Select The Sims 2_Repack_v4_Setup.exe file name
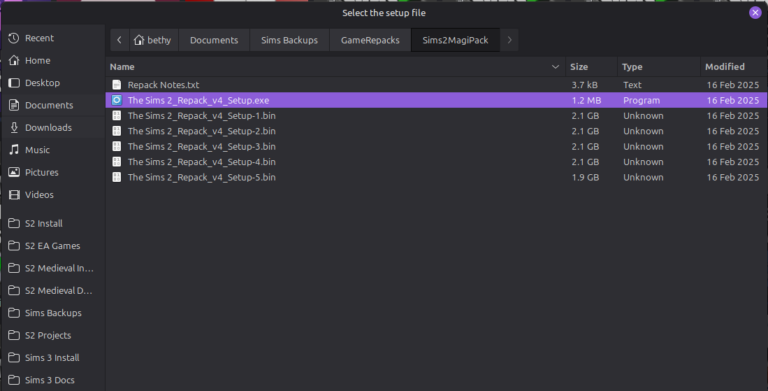 click(198, 100)
